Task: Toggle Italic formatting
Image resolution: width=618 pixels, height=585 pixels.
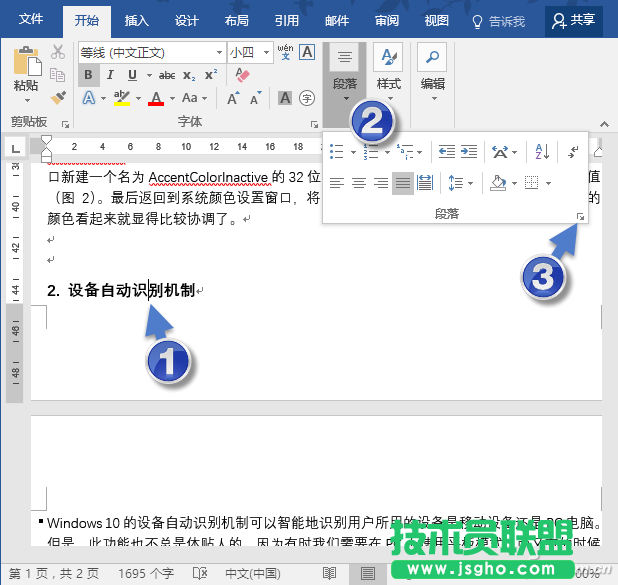Action: 110,75
